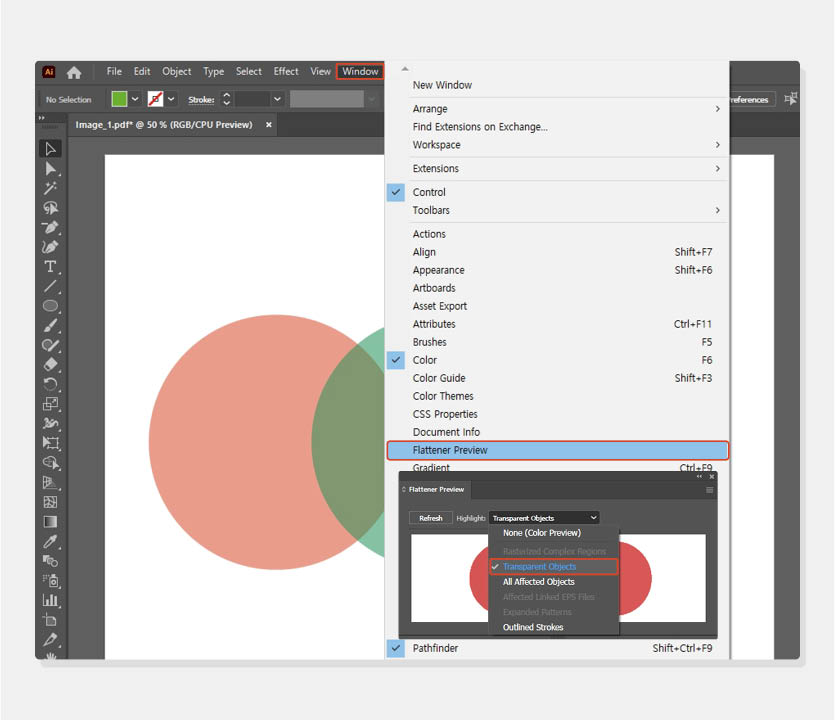The width and height of the screenshot is (835, 720).
Task: Open the Object menu
Action: (x=176, y=71)
